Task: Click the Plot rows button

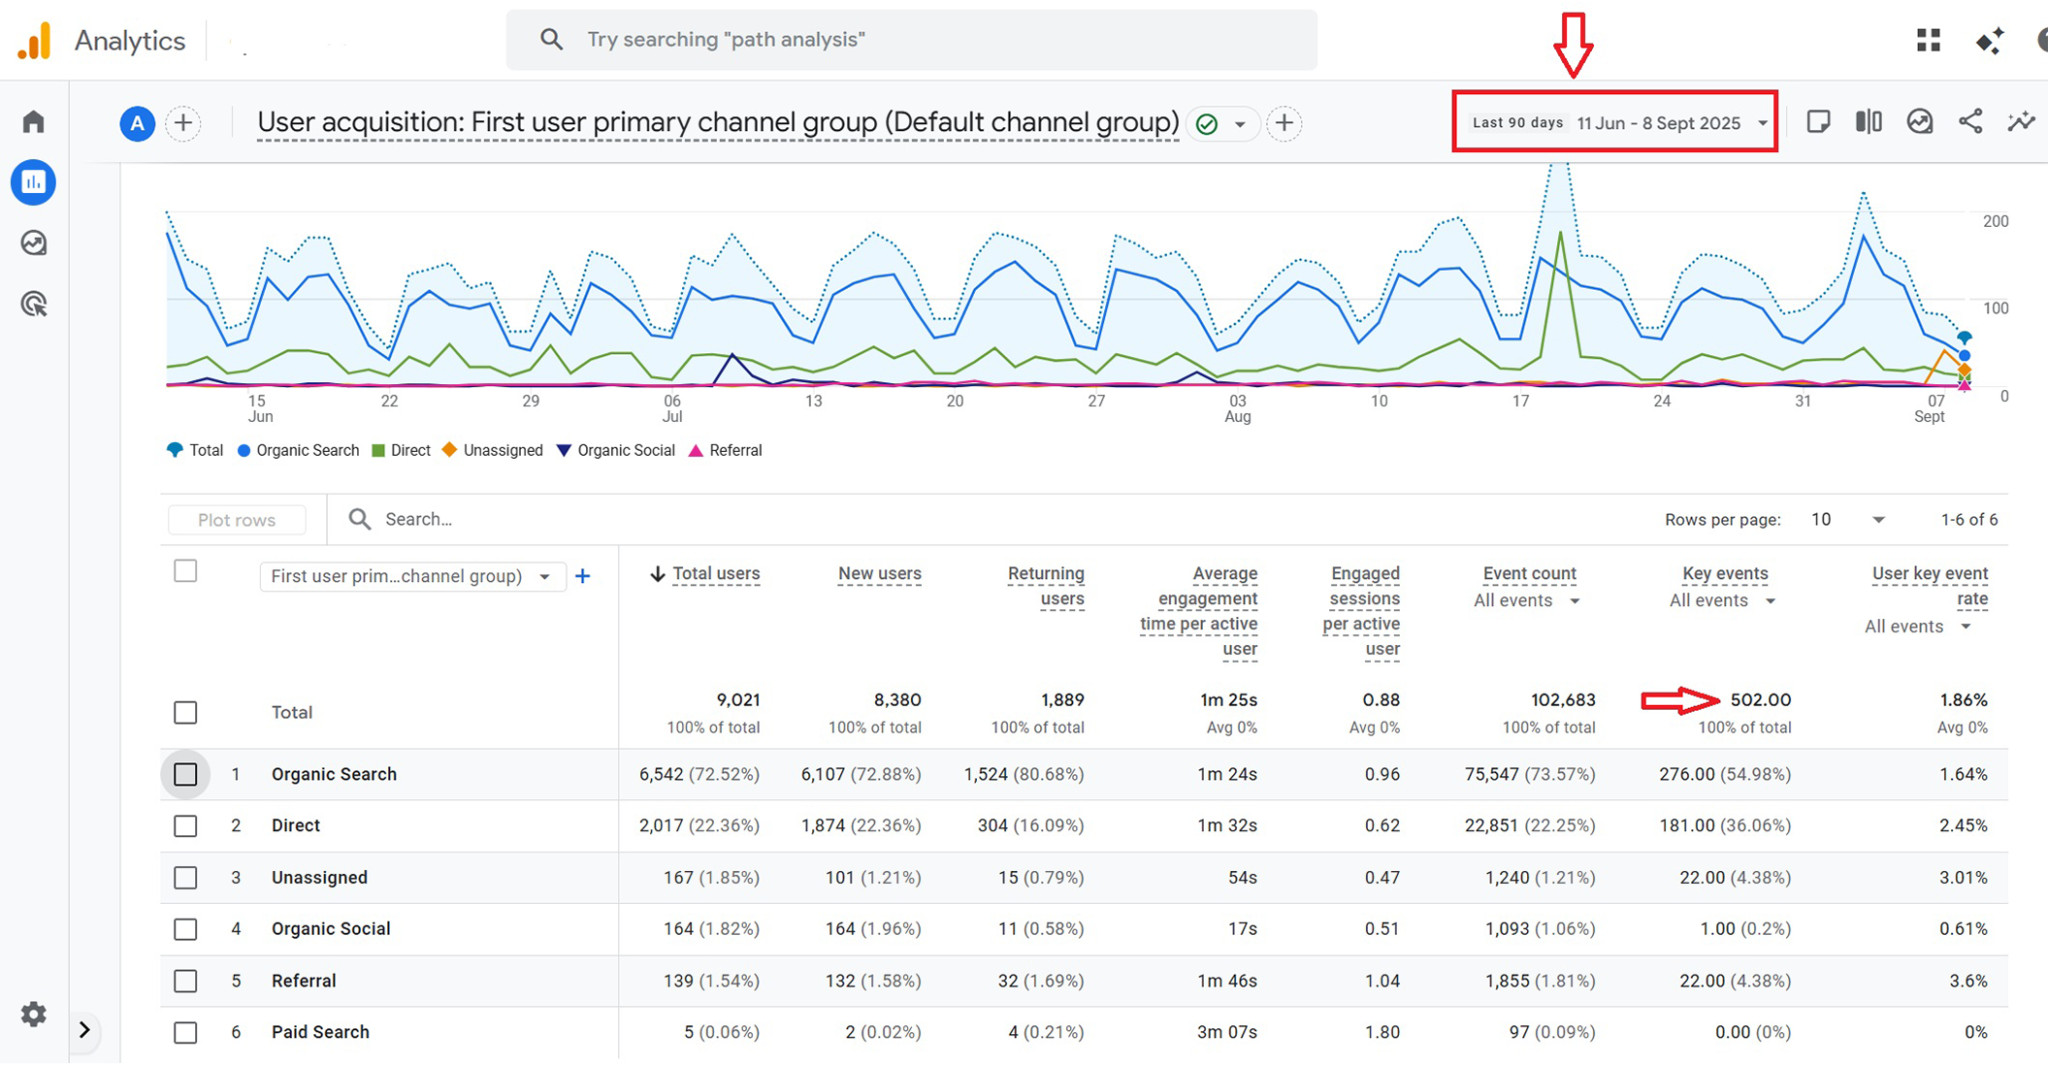Action: [237, 520]
